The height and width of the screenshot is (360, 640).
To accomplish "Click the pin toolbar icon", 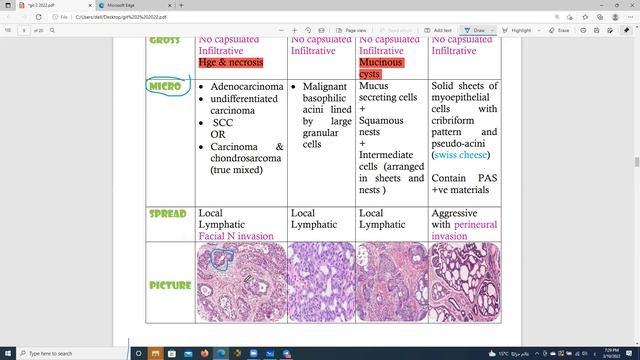I will coord(627,30).
